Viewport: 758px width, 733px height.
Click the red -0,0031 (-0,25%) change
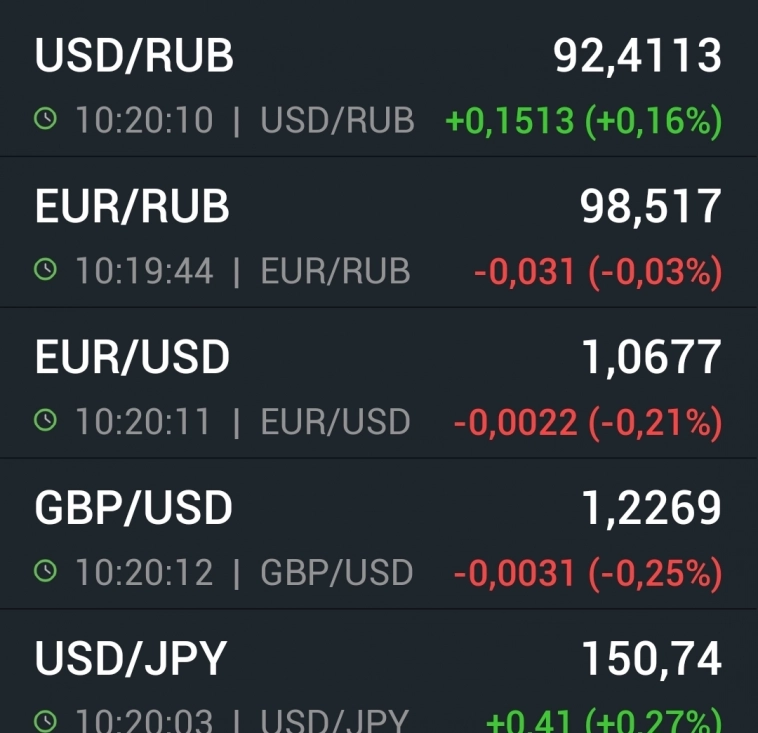point(587,572)
